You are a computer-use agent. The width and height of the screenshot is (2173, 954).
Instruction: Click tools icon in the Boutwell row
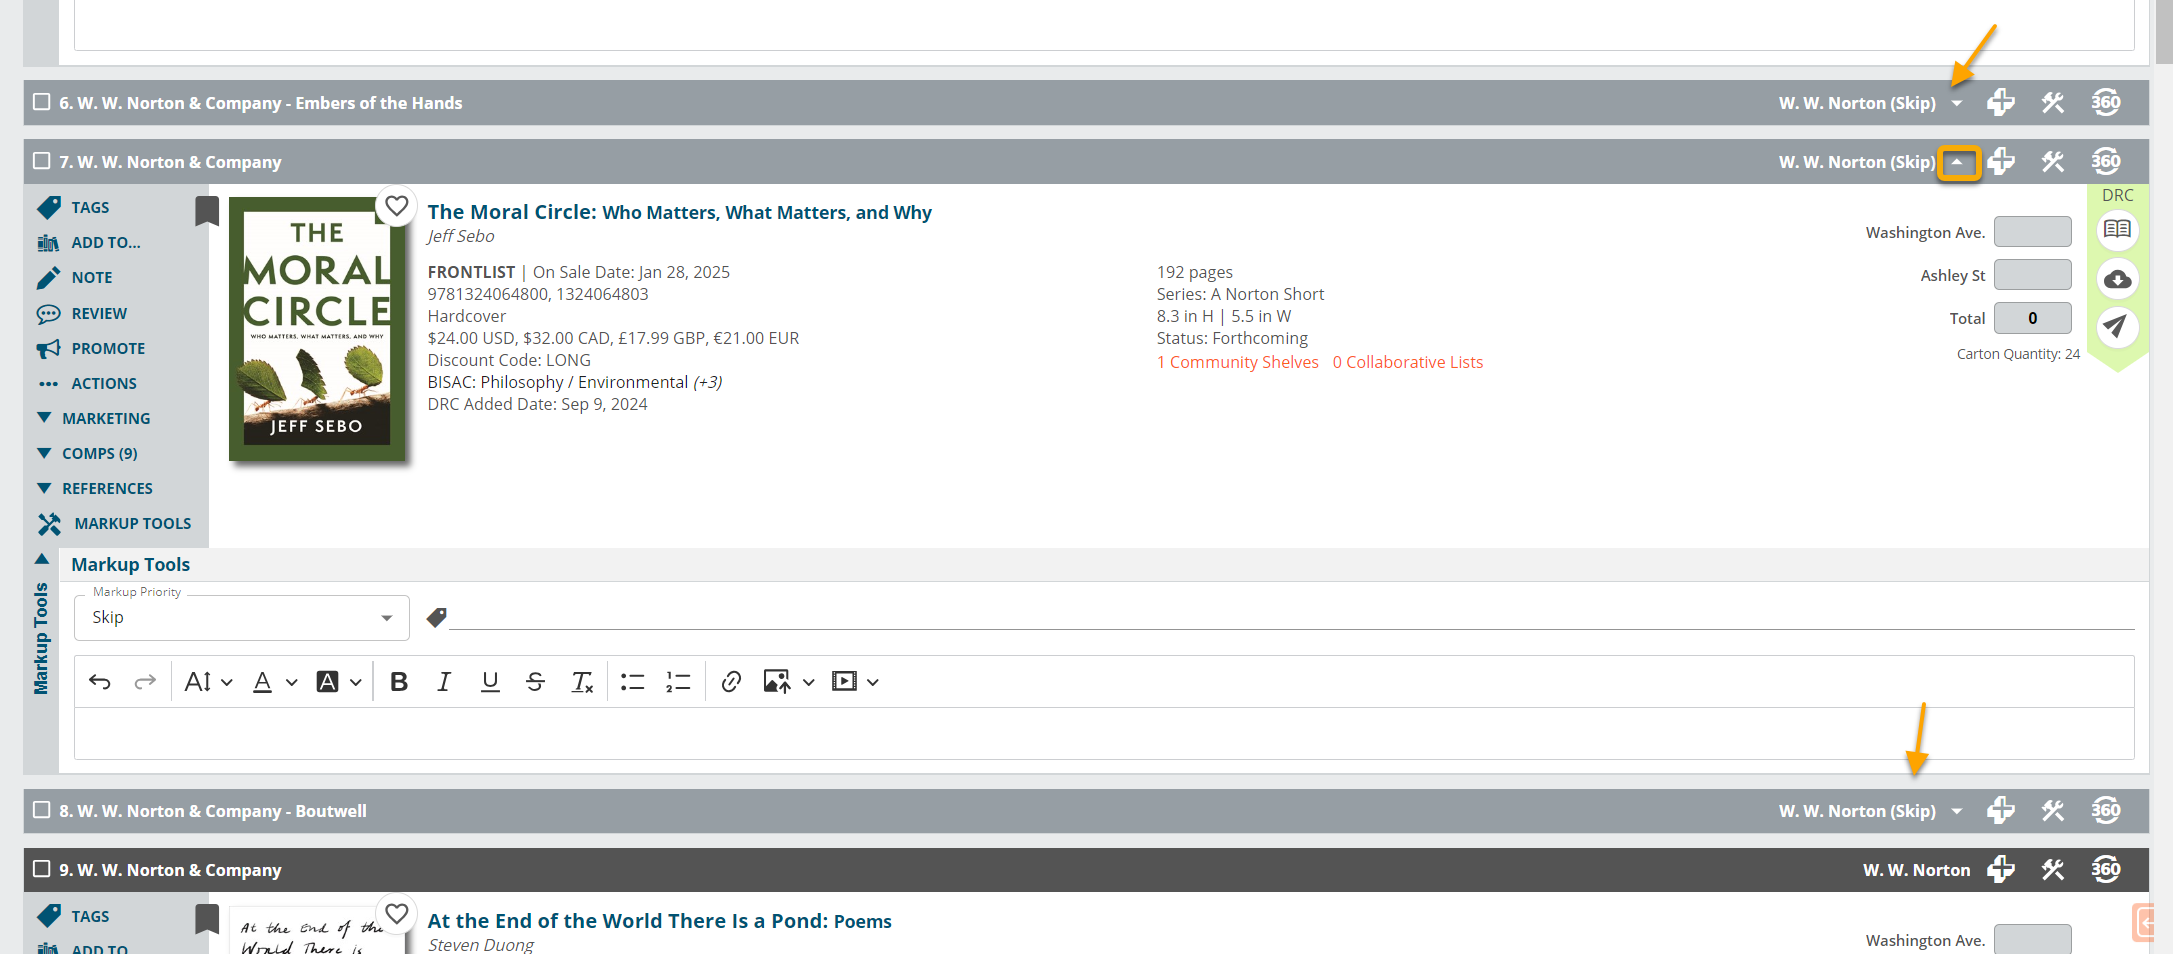pos(2053,810)
